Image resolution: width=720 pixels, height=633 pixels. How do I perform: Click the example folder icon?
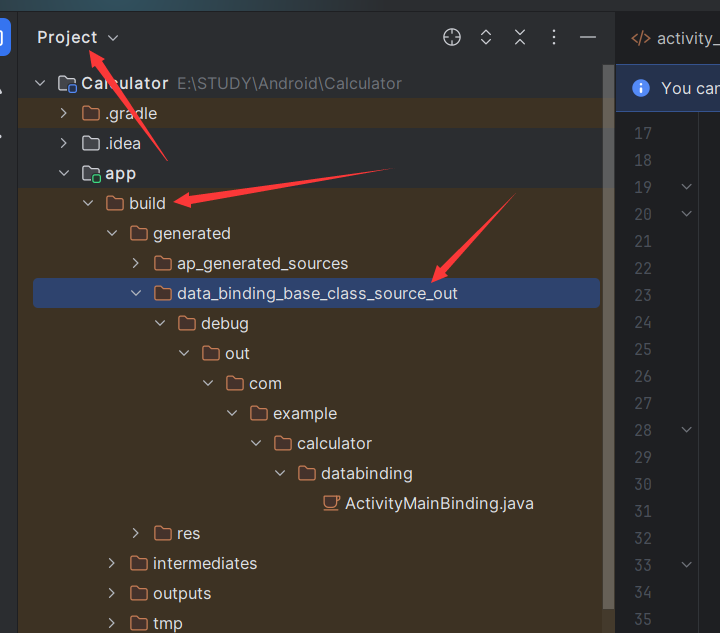[259, 413]
